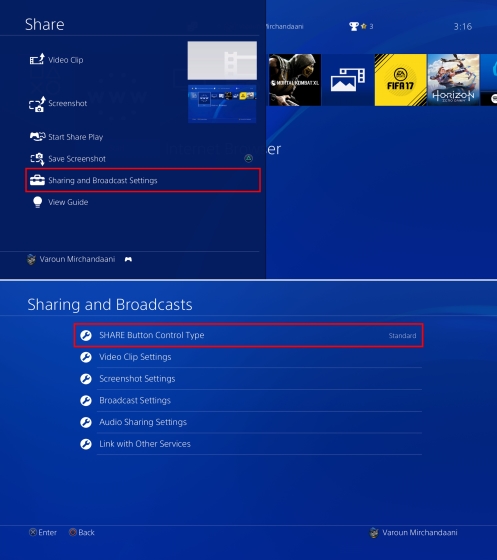Image resolution: width=497 pixels, height=560 pixels.
Task: Click the Sharing and Broadcasts heading
Action: [x=110, y=305]
